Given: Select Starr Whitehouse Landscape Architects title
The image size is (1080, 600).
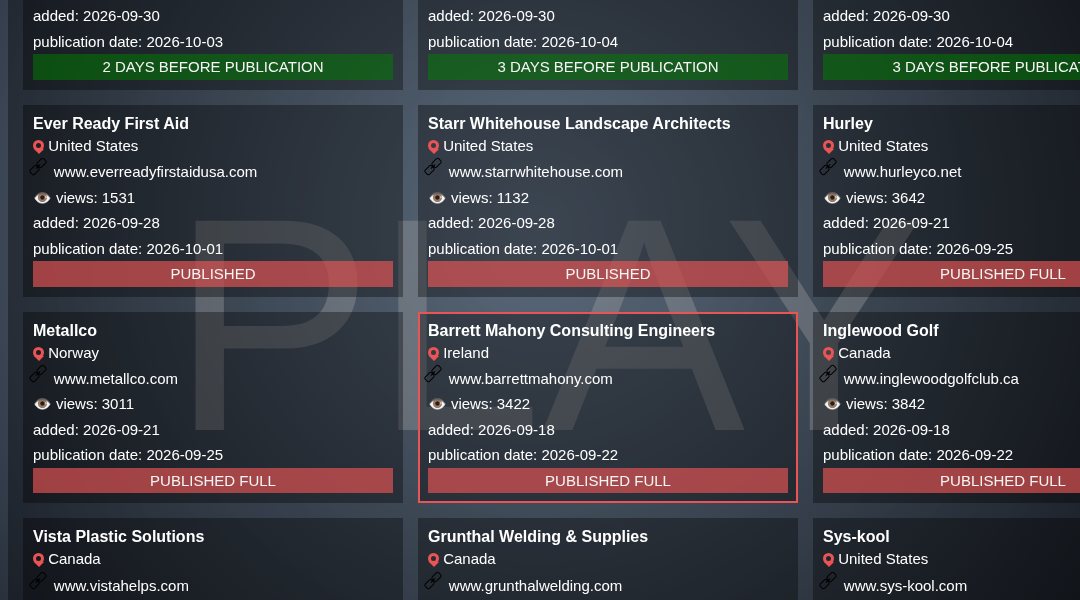Looking at the screenshot, I should (x=579, y=123).
